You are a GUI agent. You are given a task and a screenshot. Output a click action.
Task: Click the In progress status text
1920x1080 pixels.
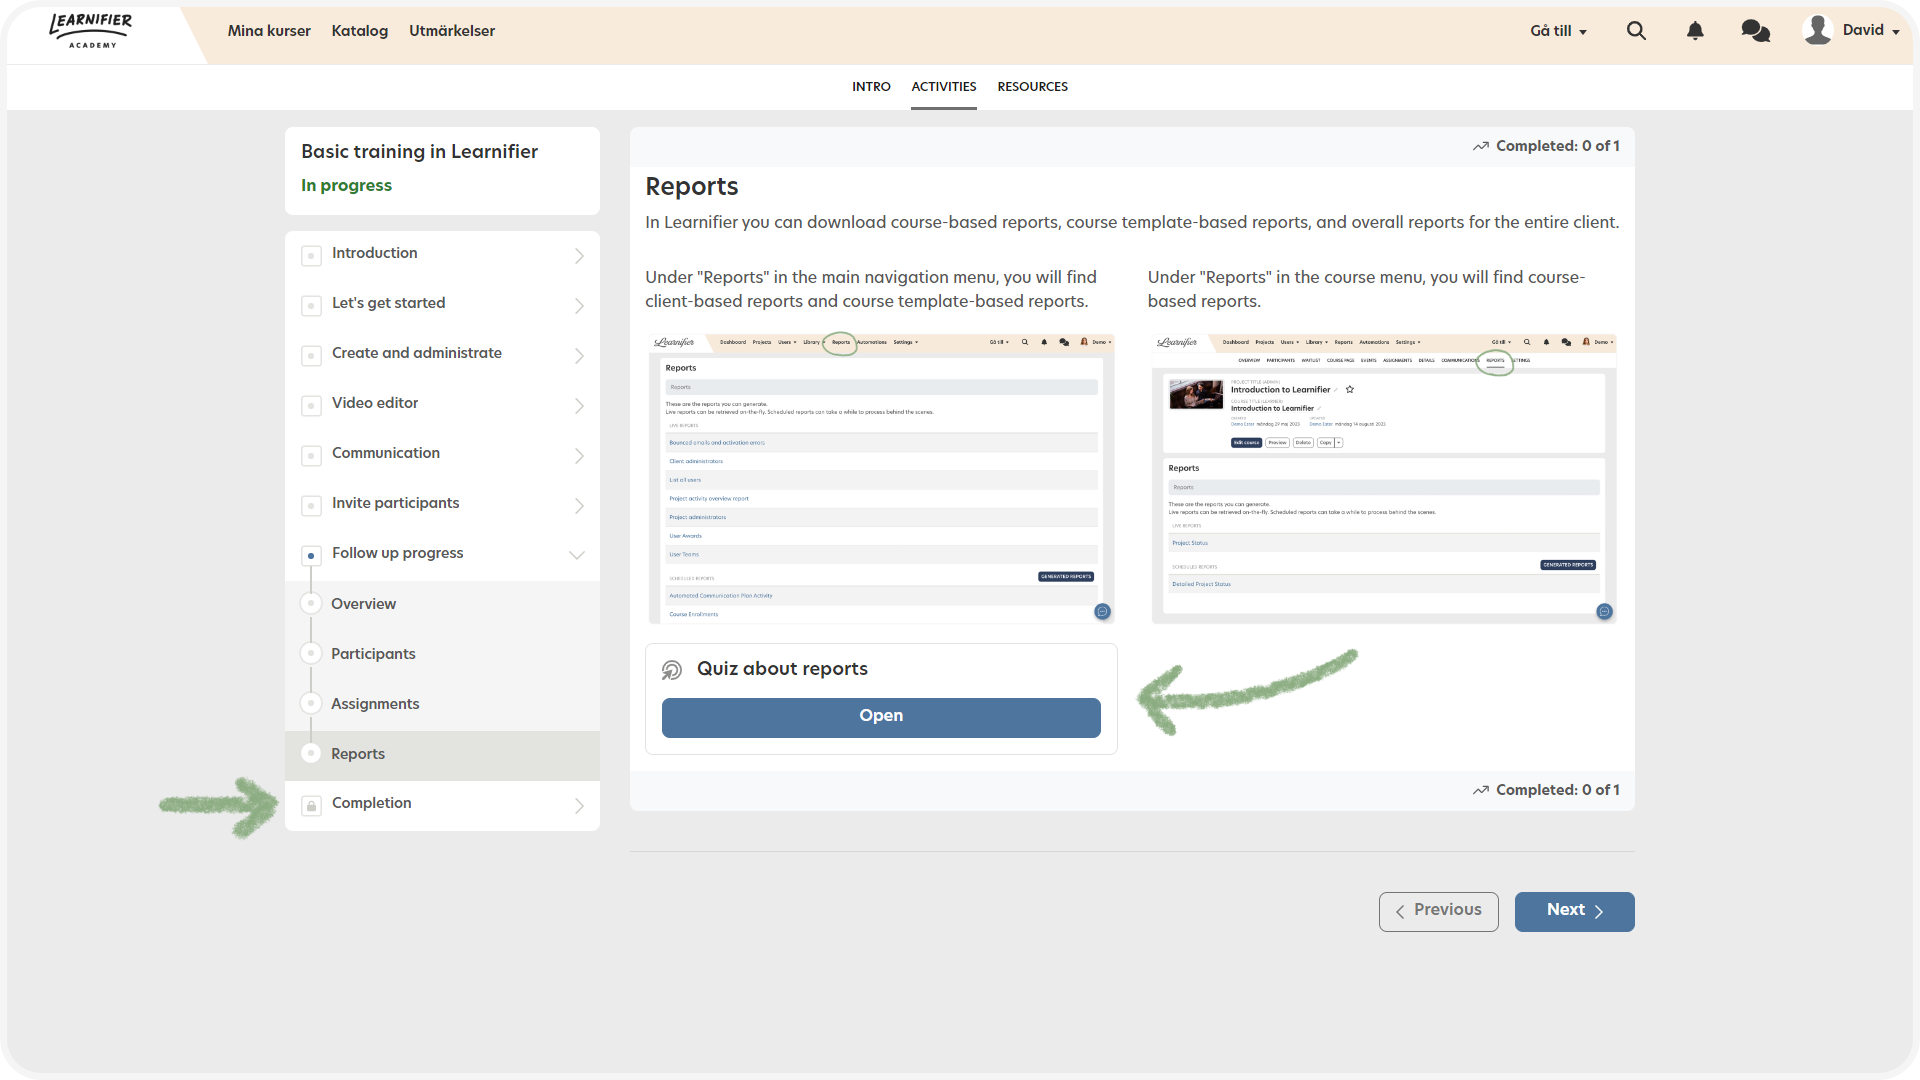tap(346, 186)
